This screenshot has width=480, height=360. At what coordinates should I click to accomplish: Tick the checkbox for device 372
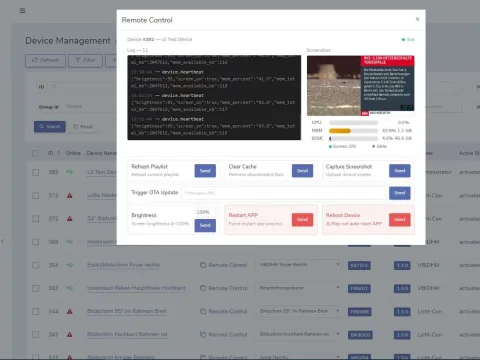coord(35,219)
